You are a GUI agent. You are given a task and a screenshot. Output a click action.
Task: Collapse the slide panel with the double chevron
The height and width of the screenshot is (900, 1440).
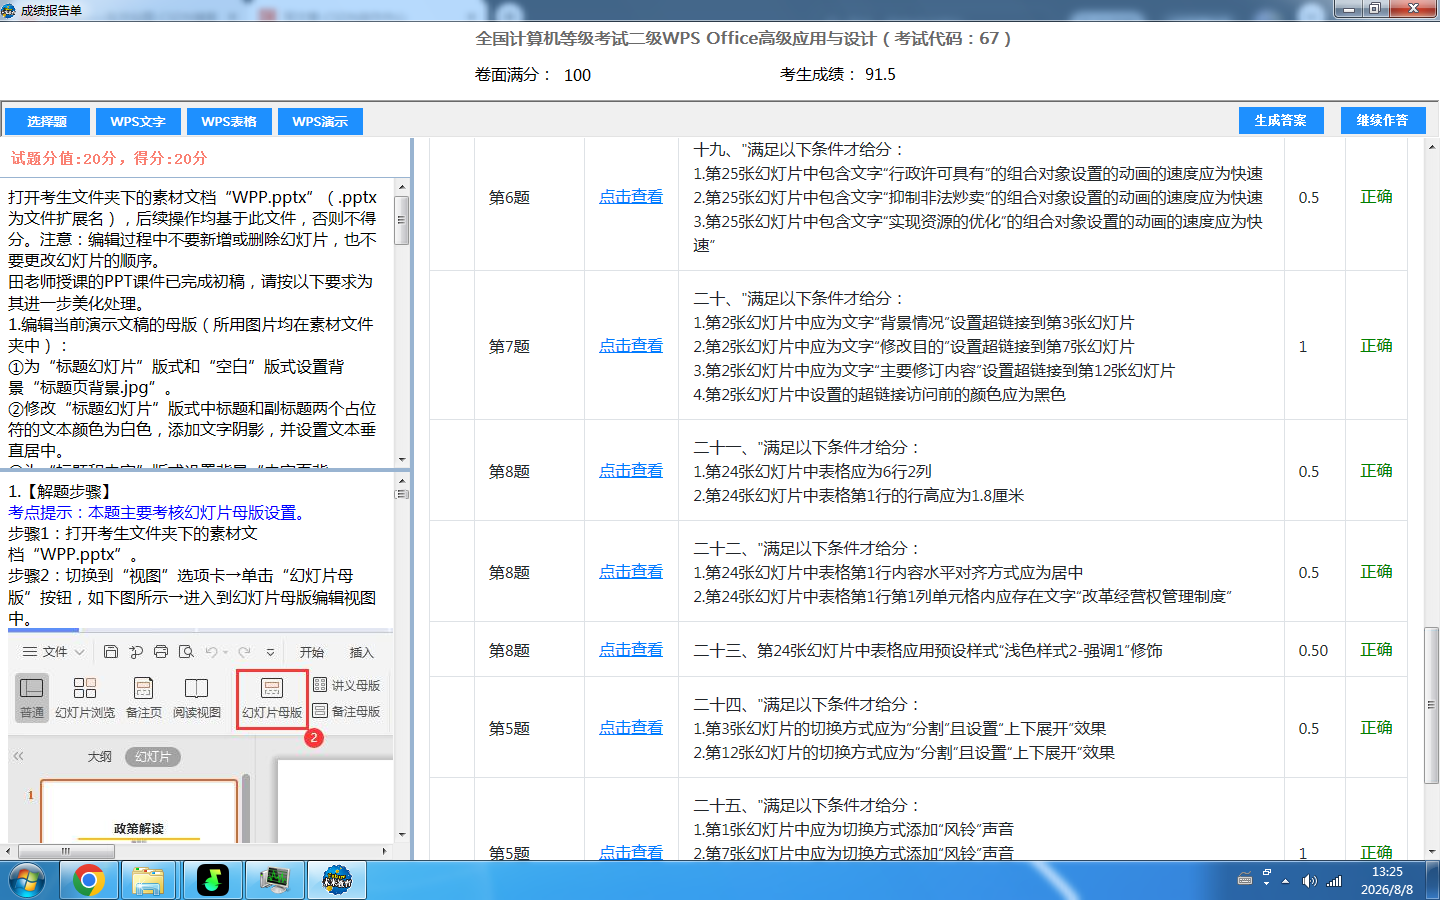coord(18,756)
